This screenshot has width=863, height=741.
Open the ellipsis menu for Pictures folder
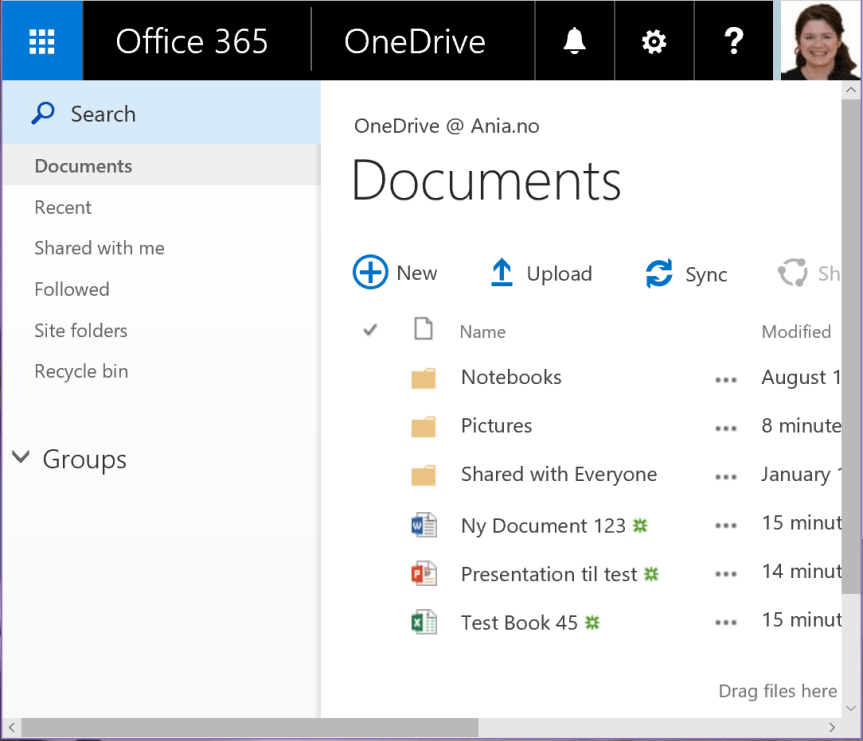(726, 427)
